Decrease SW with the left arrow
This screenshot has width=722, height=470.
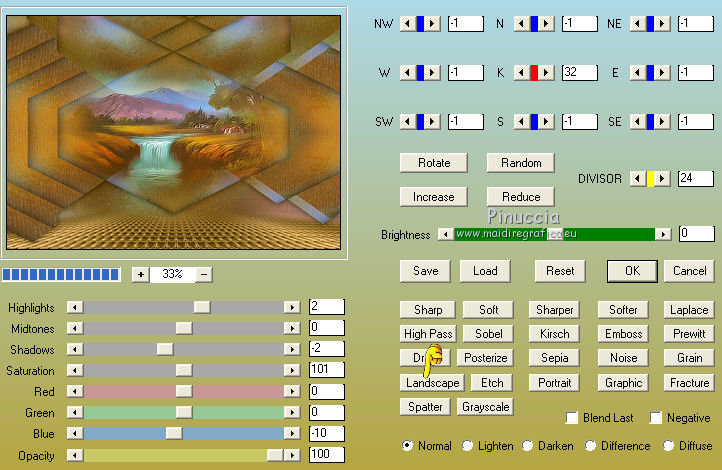click(x=408, y=122)
